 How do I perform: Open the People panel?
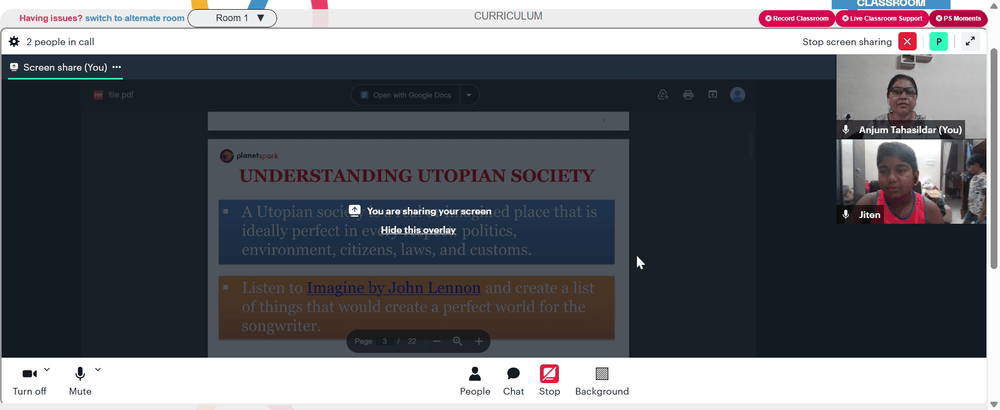tap(475, 381)
